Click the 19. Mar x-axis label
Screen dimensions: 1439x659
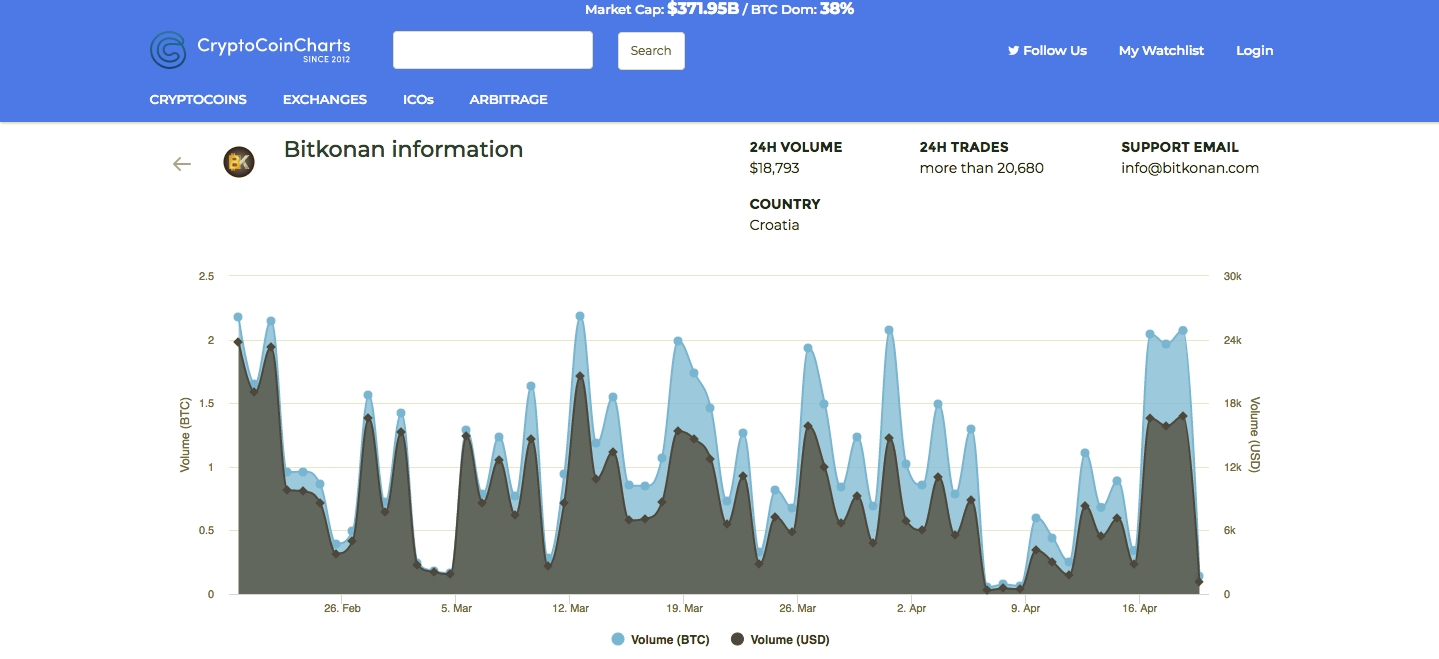[x=684, y=607]
